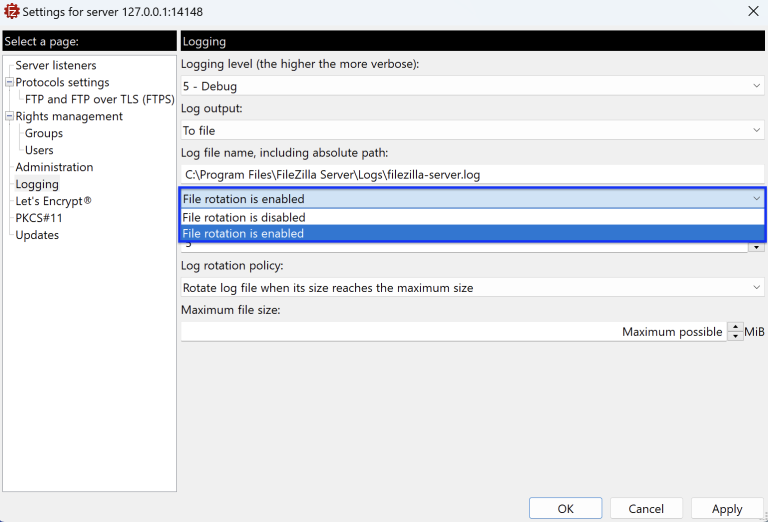Image resolution: width=768 pixels, height=522 pixels.
Task: Open the Let's Encrypt page
Action: click(x=53, y=201)
